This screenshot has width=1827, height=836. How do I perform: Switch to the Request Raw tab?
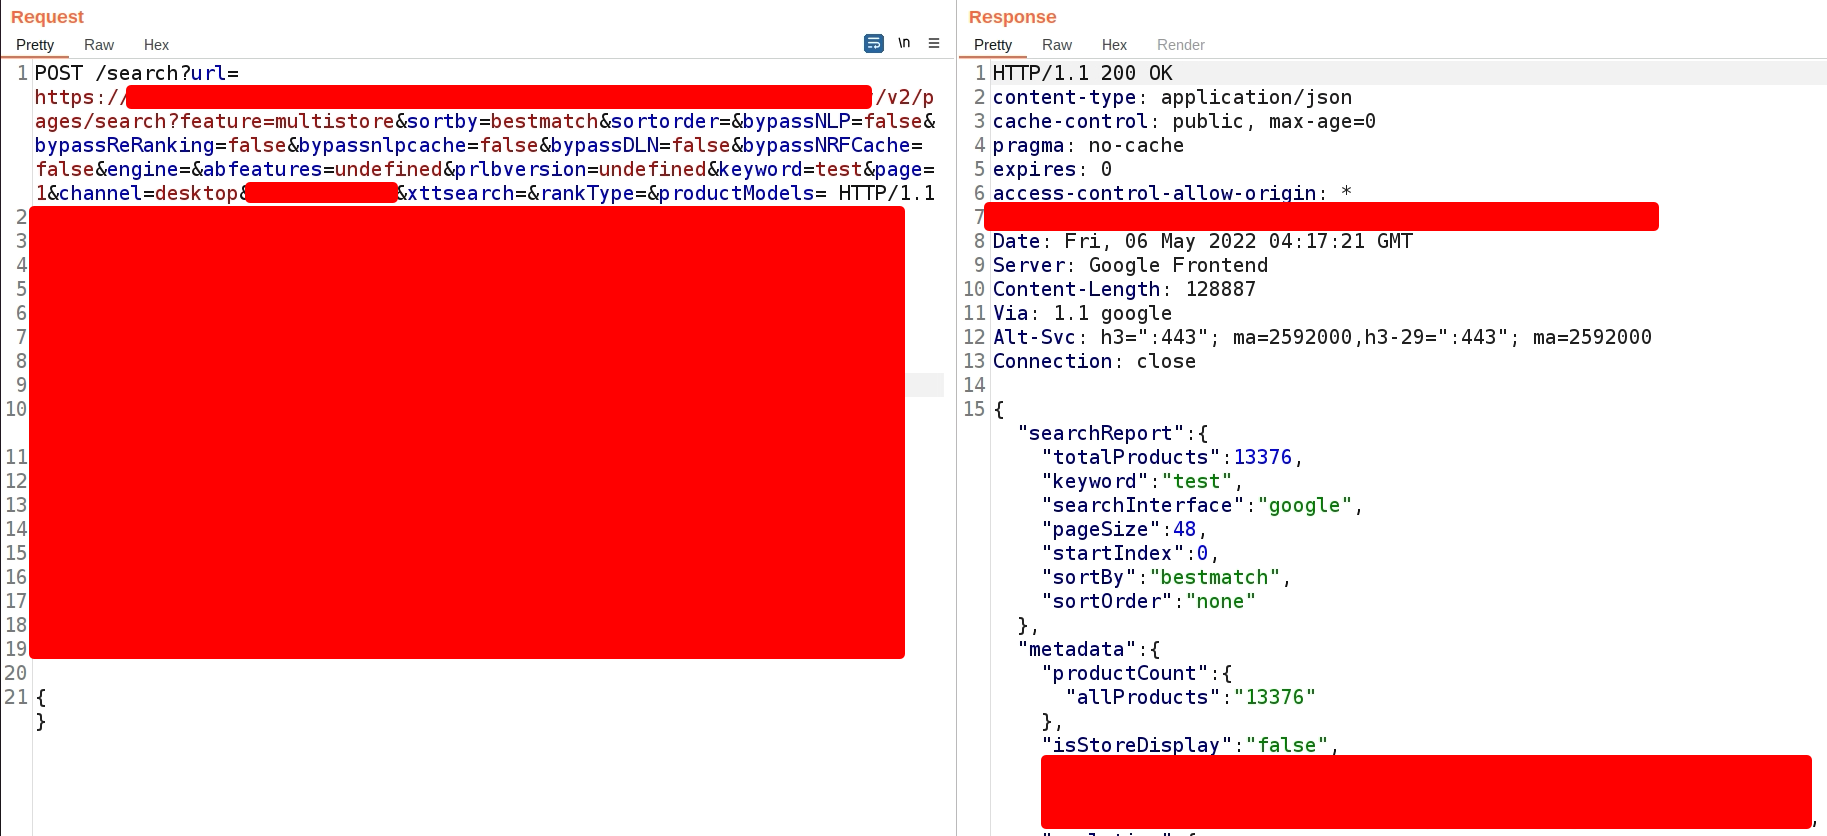[x=99, y=45]
